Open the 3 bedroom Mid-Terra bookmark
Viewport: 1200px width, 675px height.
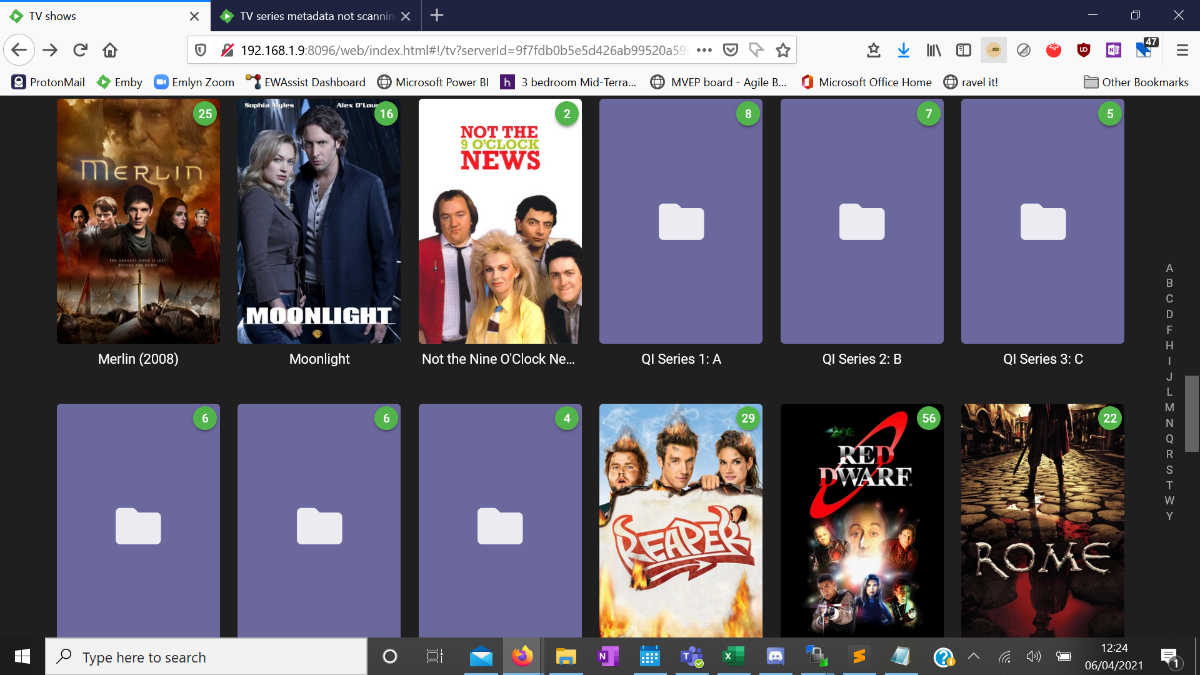(x=569, y=82)
